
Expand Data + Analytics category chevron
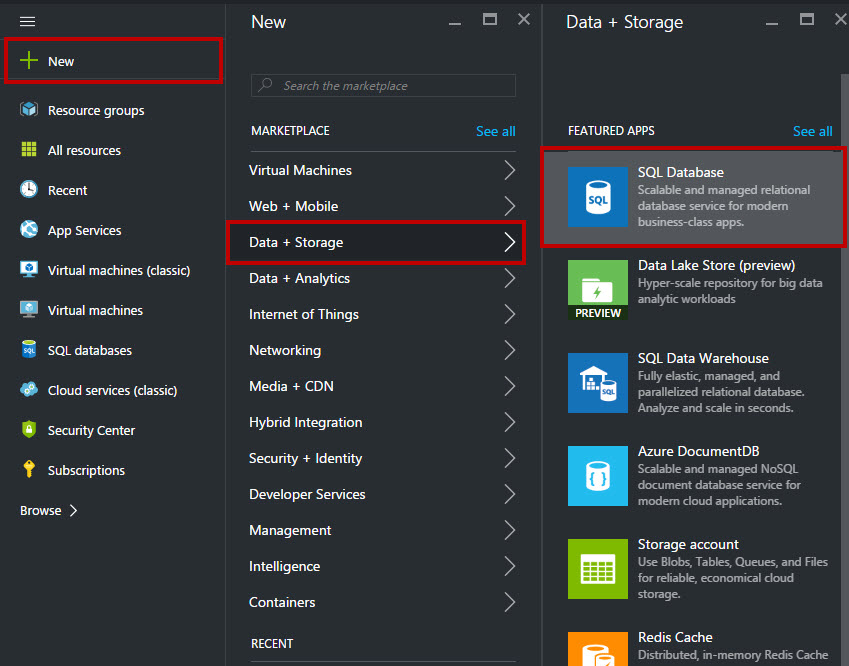point(510,278)
